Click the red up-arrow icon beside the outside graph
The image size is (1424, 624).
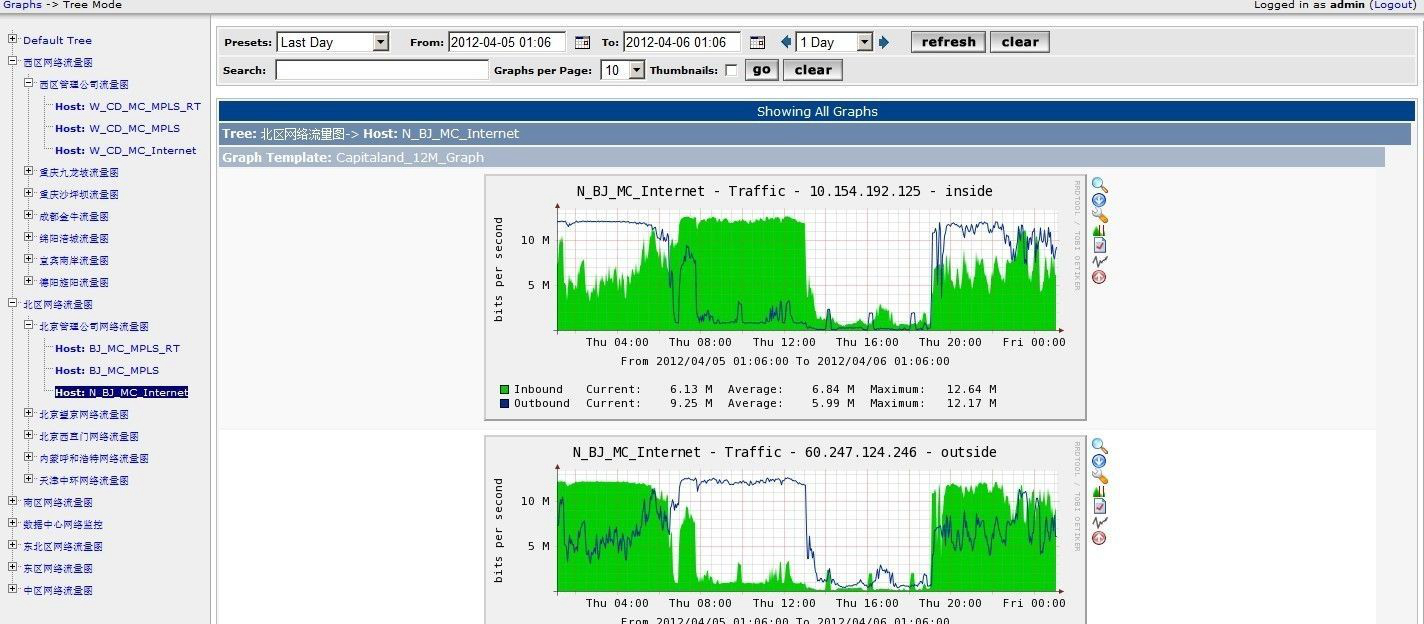(x=1099, y=538)
